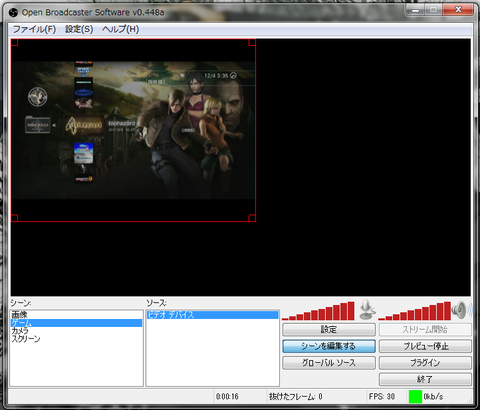The height and width of the screenshot is (410, 480).
Task: Select the ゲーム scene
Action: pyautogui.click(x=76, y=323)
